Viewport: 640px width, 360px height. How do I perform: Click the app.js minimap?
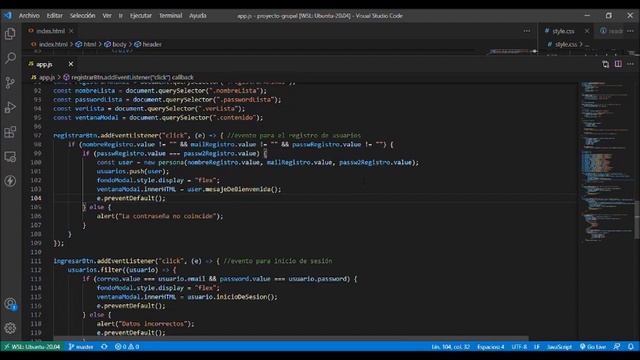606,163
